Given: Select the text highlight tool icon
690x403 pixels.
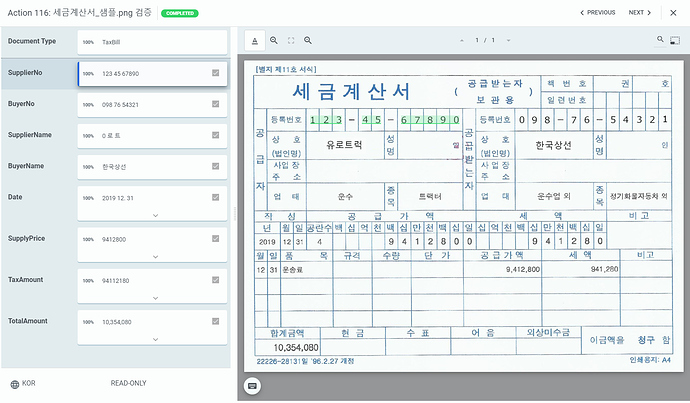Looking at the screenshot, I should (x=255, y=41).
